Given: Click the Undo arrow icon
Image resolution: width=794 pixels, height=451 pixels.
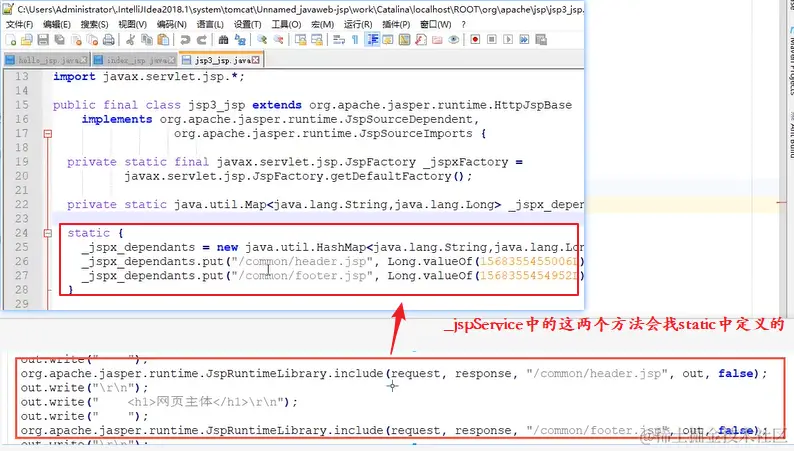Looking at the screenshot, I should (185, 39).
